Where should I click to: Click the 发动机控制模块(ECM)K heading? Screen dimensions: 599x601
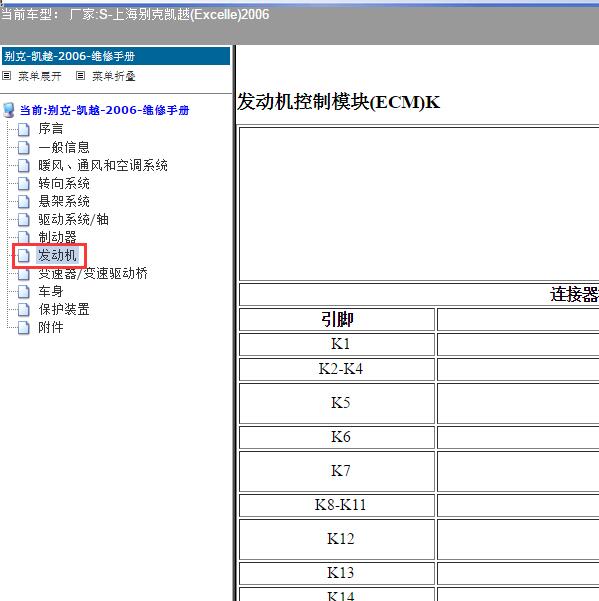[x=338, y=102]
